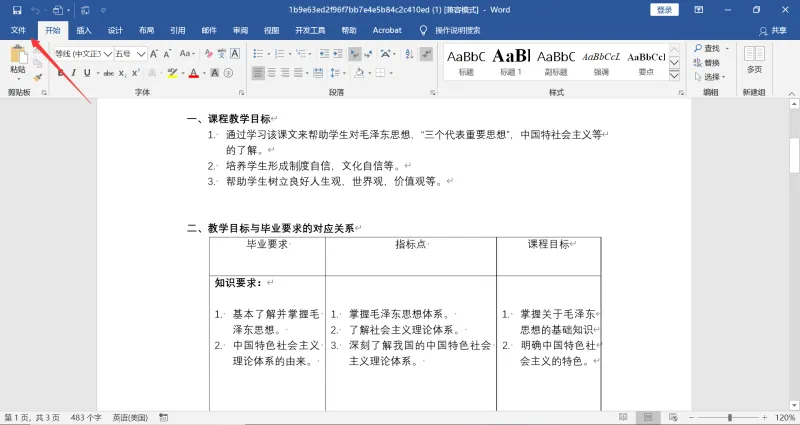Open the bullets list dropdown arrow
This screenshot has width=800, height=425.
(x=268, y=54)
